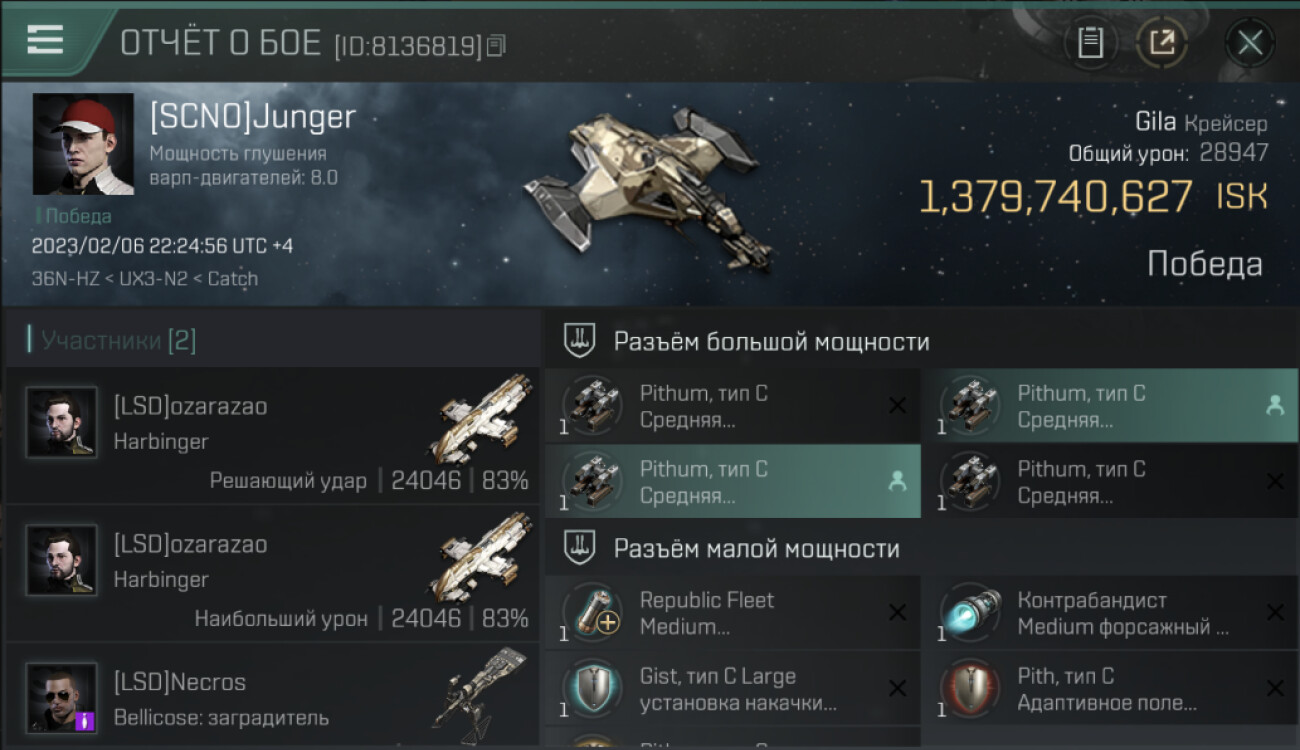
Task: Click the X mark on first Pithum module
Action: (x=897, y=405)
